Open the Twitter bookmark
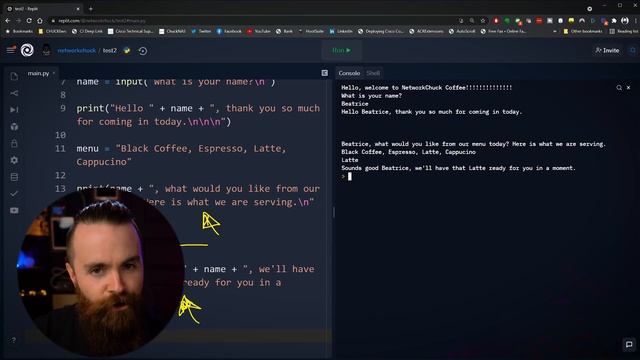640x360 pixels. [201, 31]
